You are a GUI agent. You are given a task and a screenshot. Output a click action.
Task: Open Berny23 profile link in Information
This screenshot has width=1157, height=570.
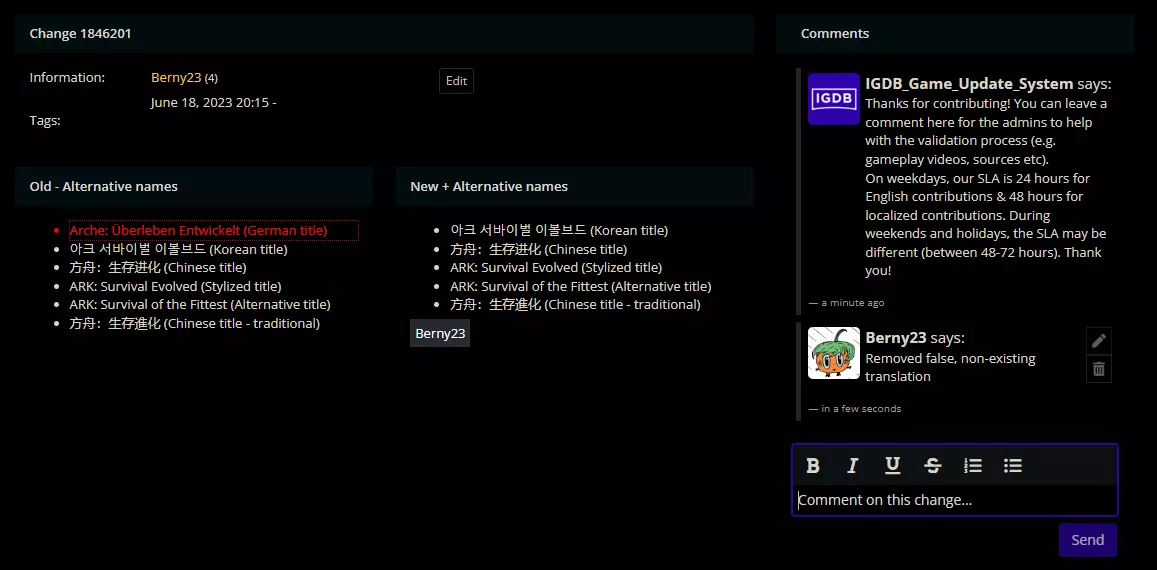coord(176,78)
